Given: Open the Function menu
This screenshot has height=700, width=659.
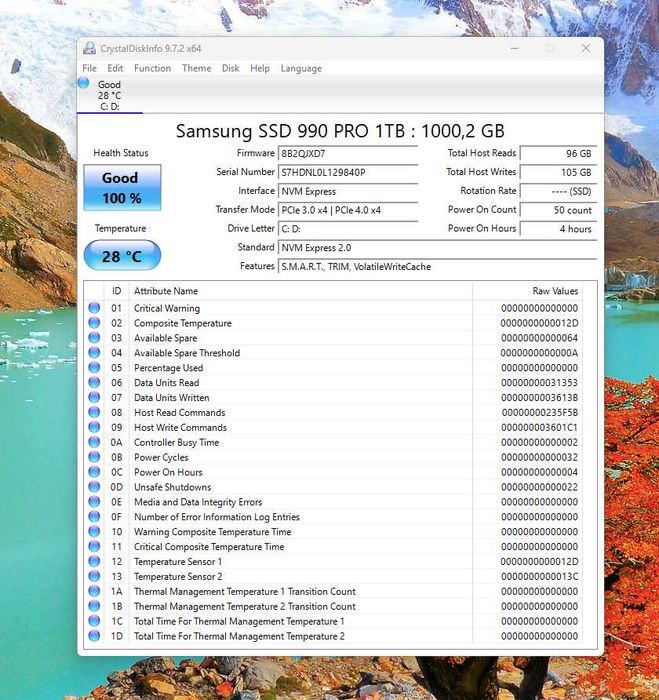Looking at the screenshot, I should coord(152,68).
